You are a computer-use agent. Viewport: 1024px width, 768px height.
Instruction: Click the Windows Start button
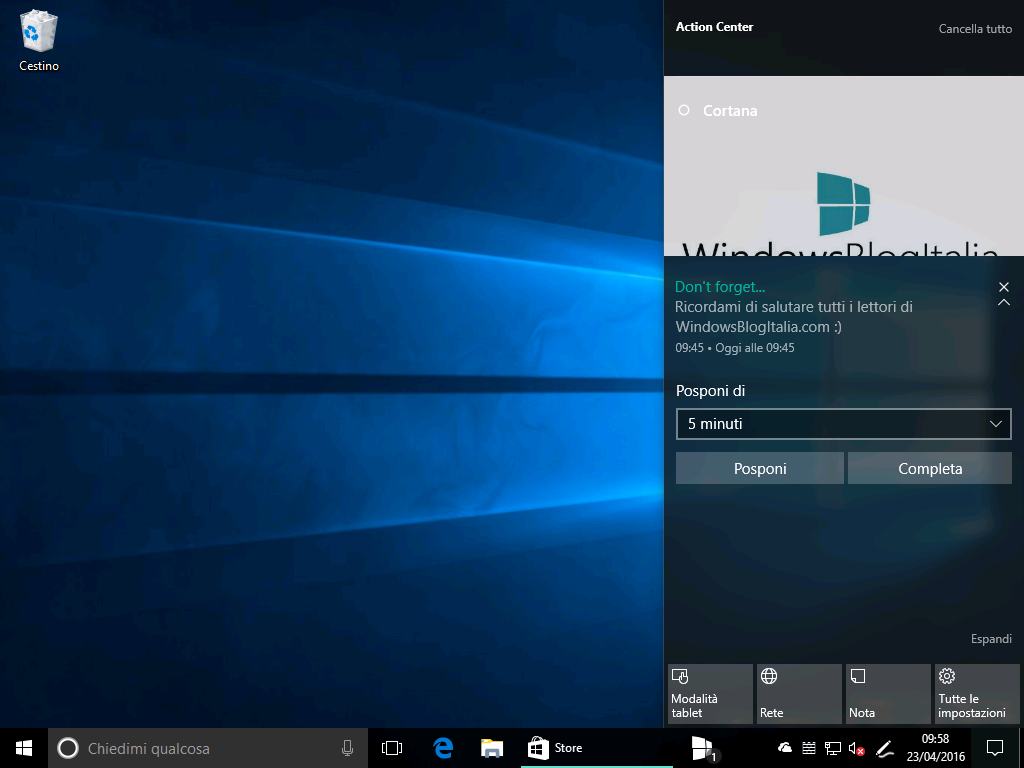24,748
